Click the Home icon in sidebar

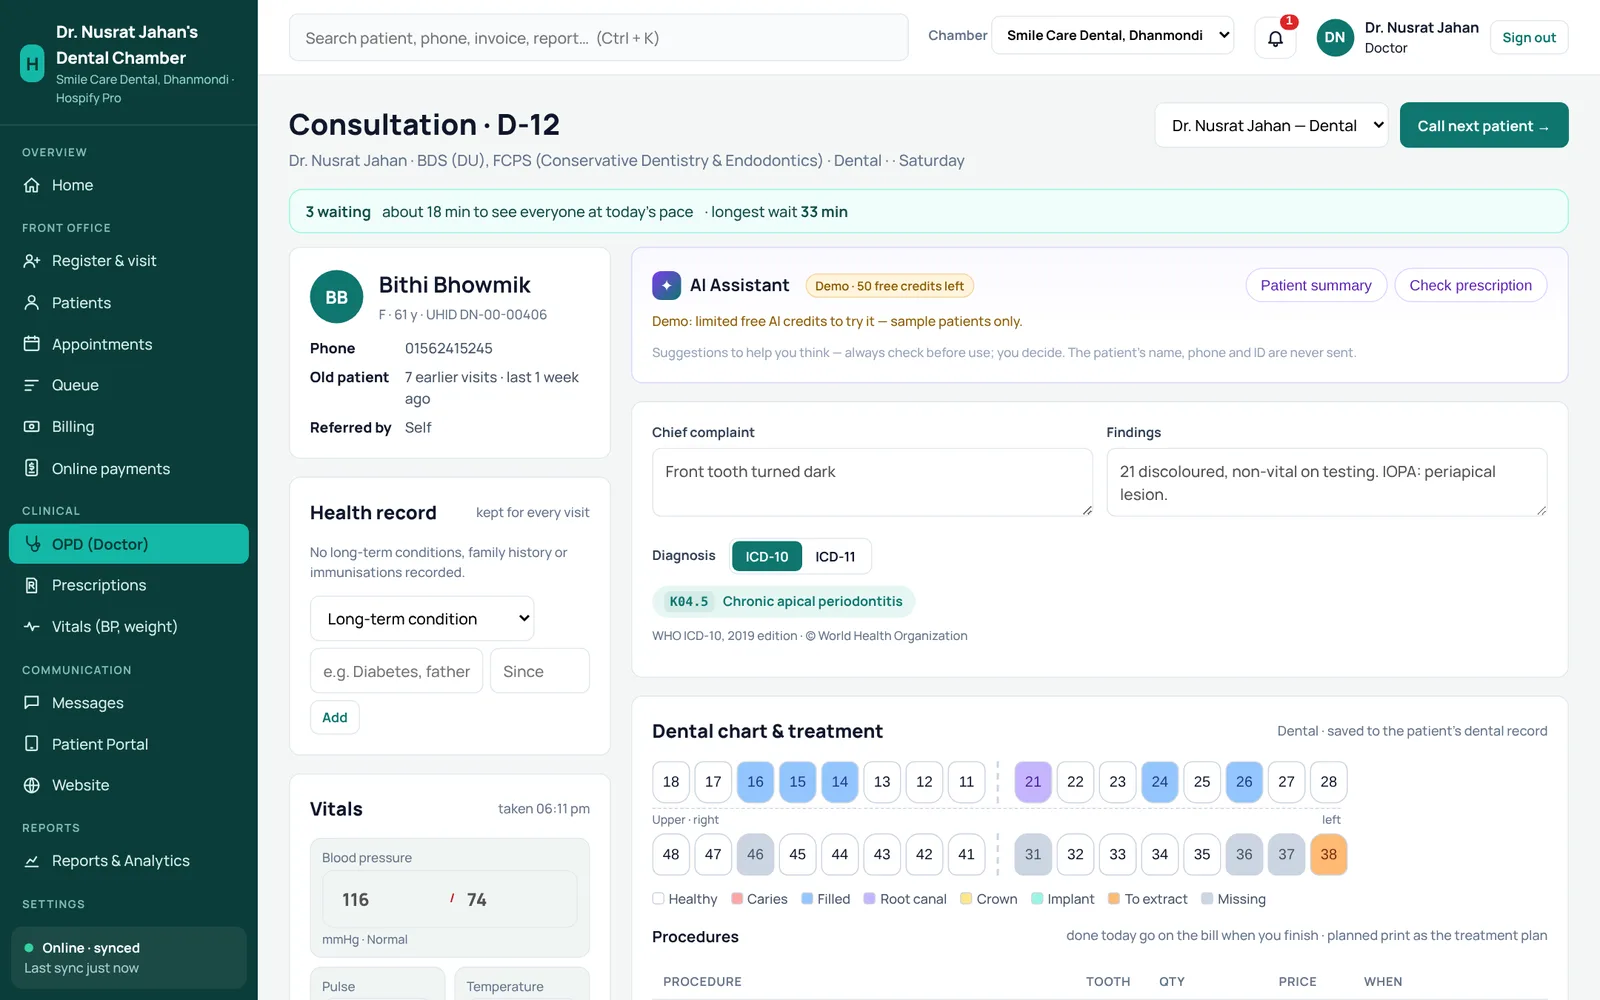(32, 185)
